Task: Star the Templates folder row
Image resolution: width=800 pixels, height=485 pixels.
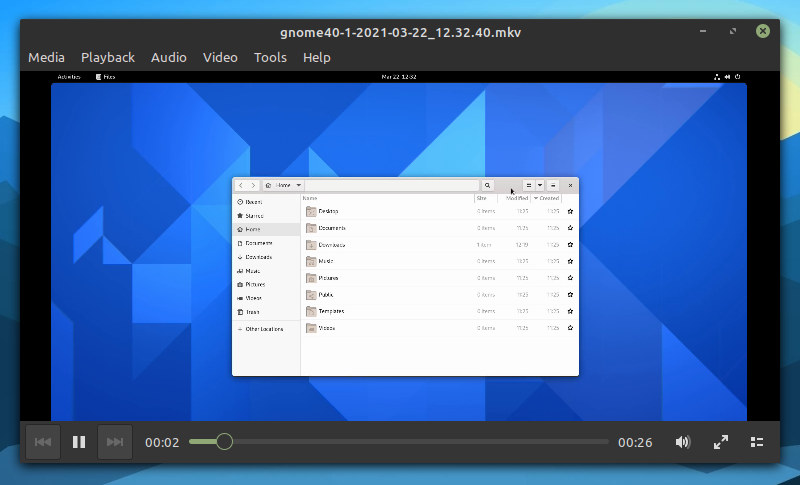Action: point(570,311)
